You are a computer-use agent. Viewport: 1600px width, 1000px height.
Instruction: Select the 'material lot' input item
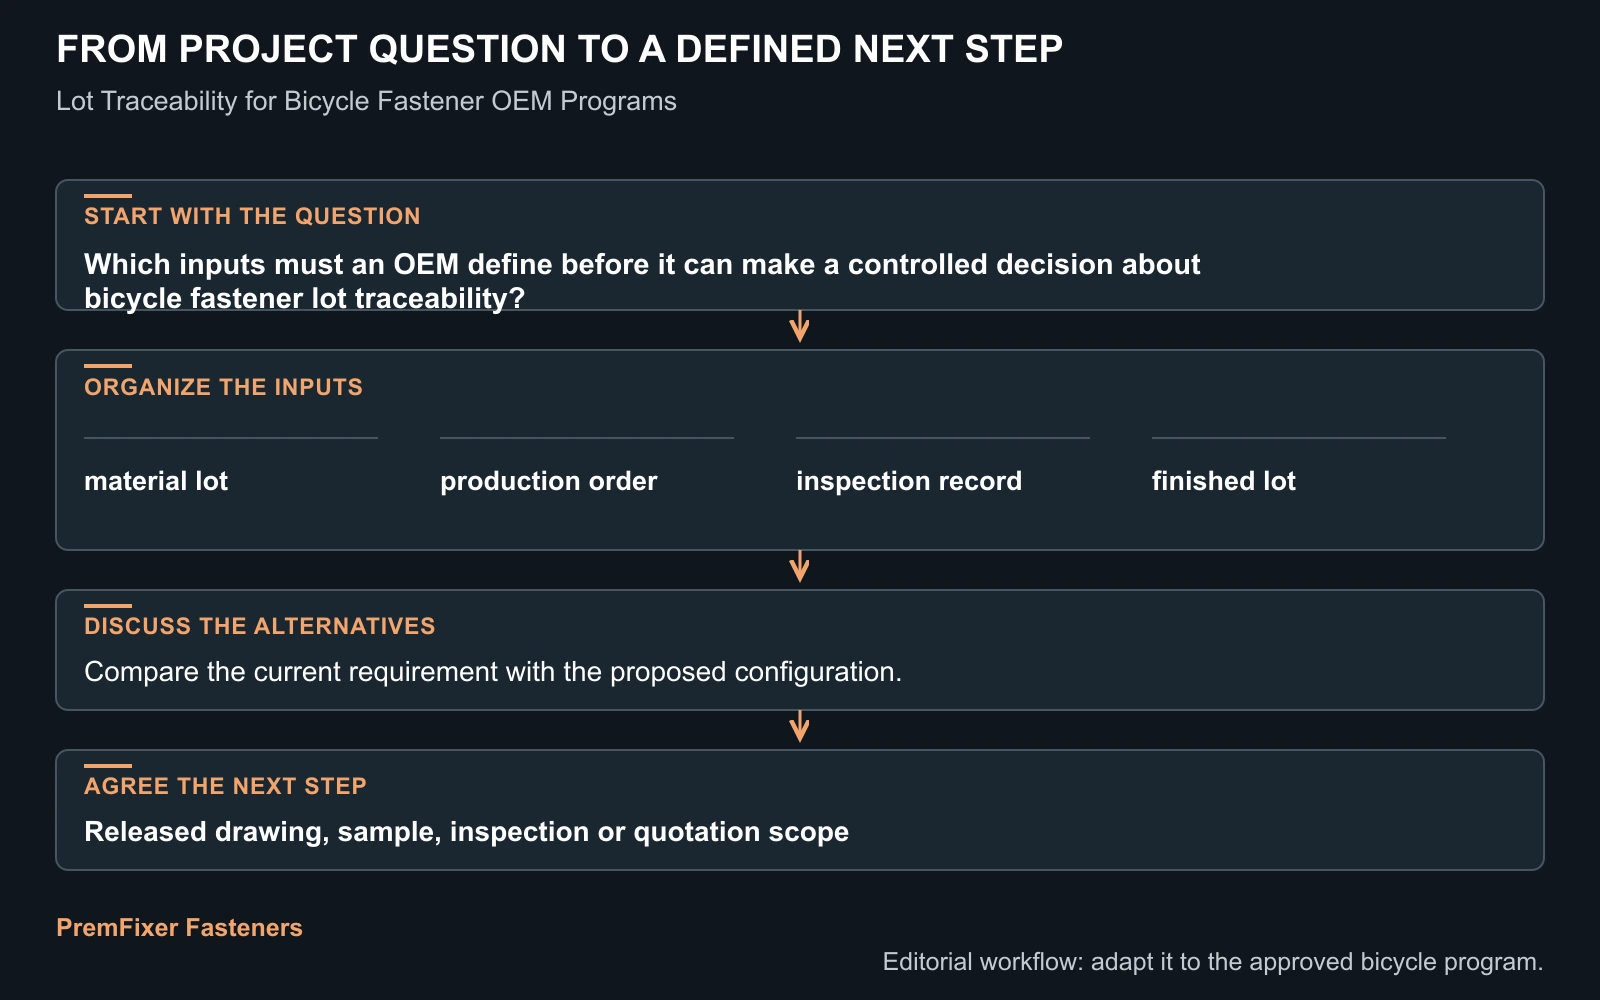coord(156,481)
